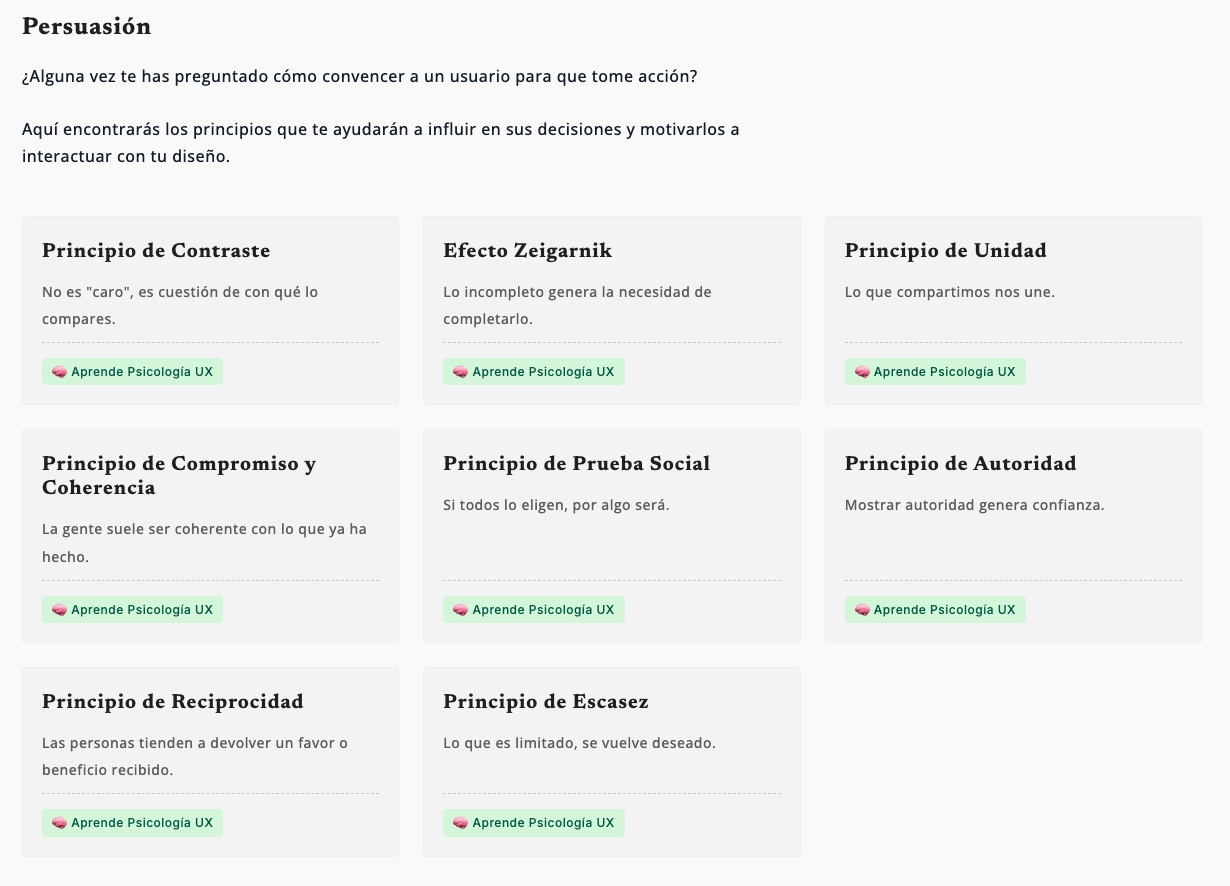1230x886 pixels.
Task: Click brain icon in Principio de Unidad tag
Action: click(862, 372)
